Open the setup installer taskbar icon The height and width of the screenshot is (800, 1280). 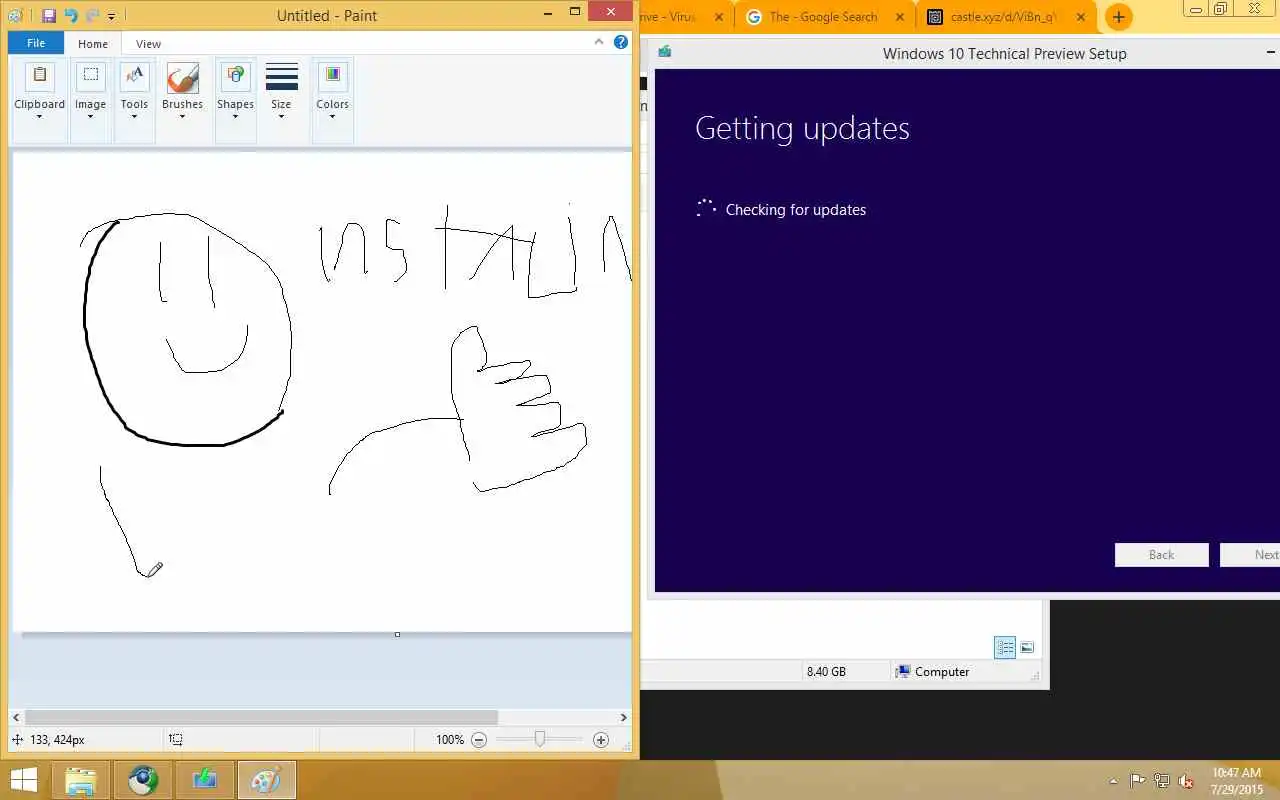coord(205,780)
